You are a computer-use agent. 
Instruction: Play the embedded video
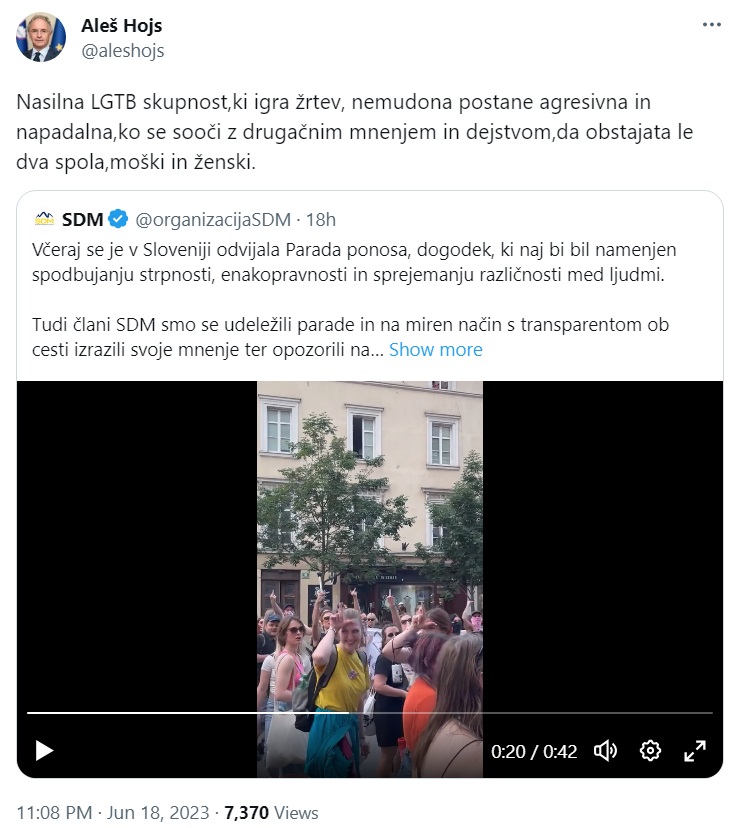point(44,750)
